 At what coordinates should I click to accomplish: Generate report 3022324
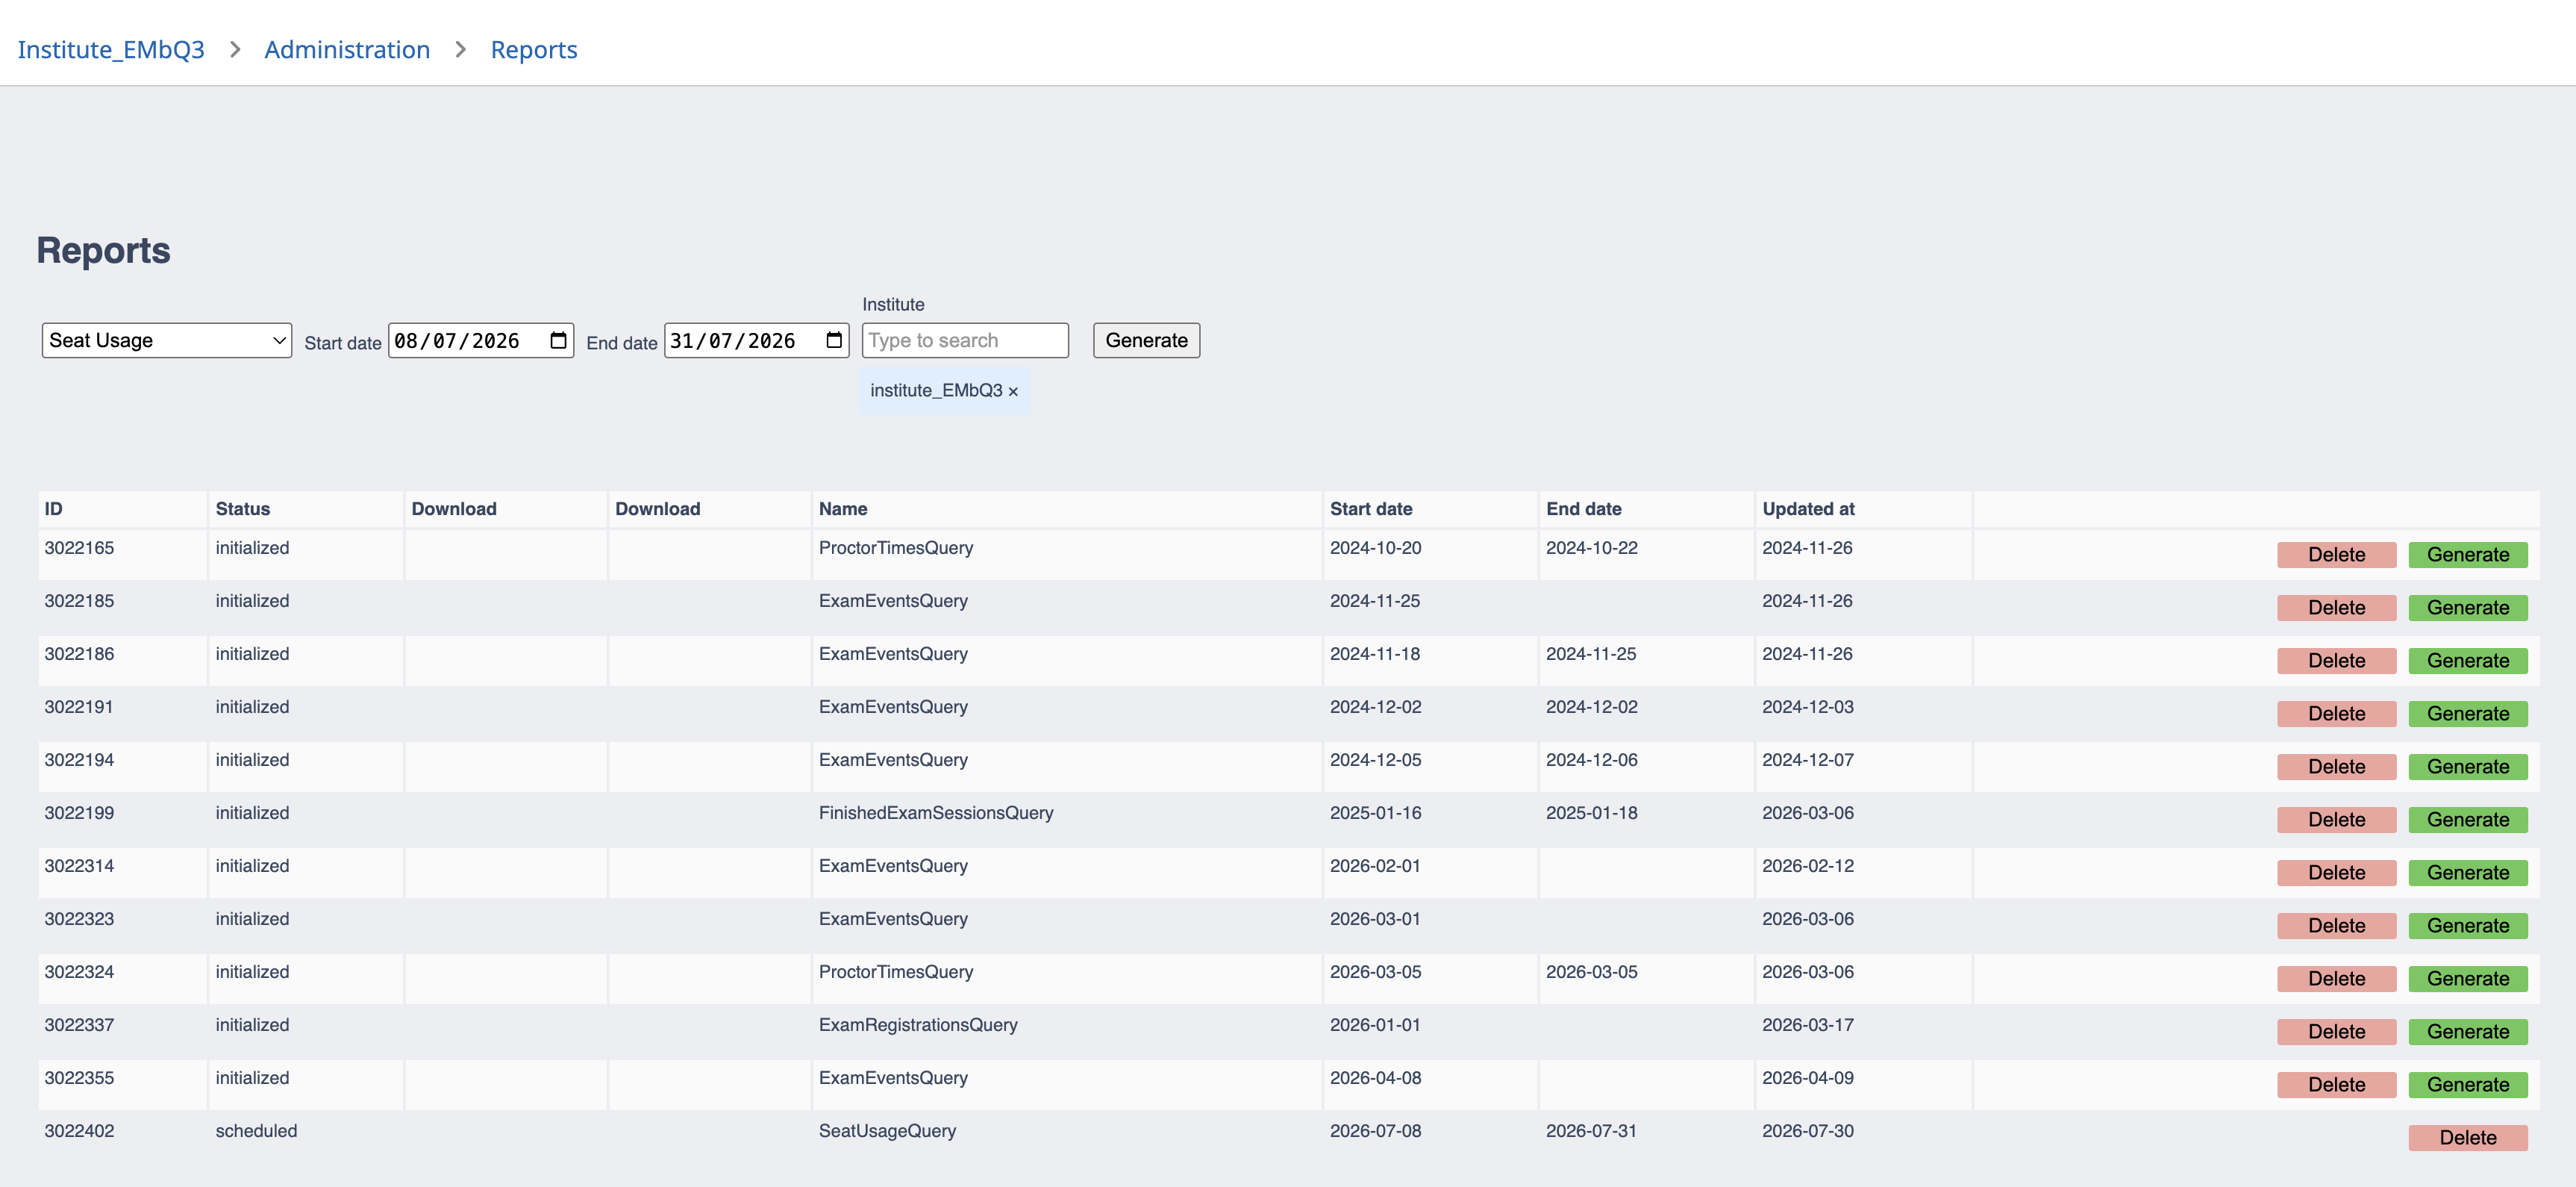[x=2467, y=979]
